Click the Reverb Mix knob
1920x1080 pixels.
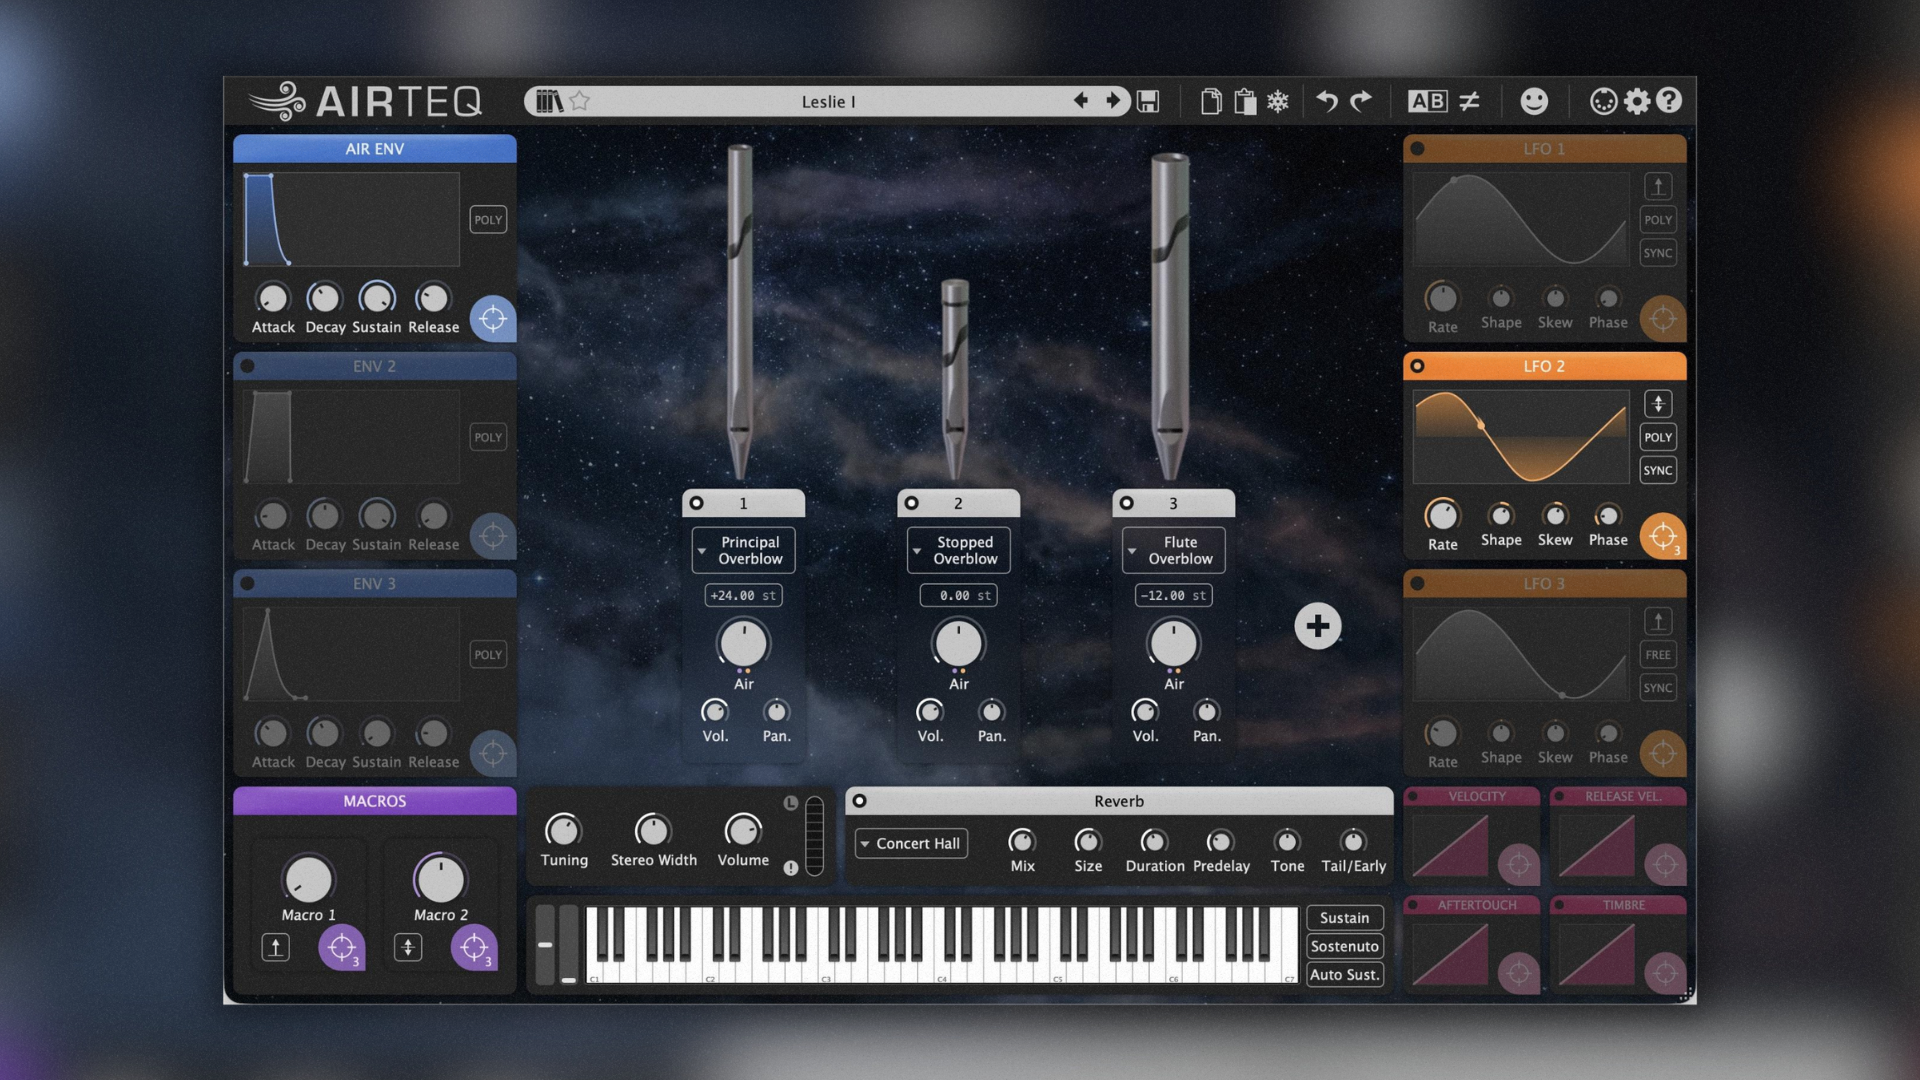(x=1022, y=841)
